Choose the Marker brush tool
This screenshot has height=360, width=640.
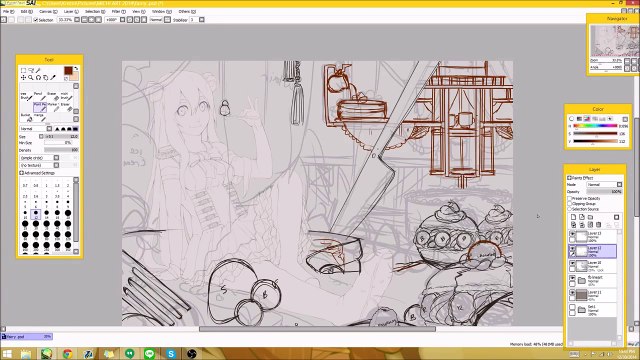click(53, 107)
